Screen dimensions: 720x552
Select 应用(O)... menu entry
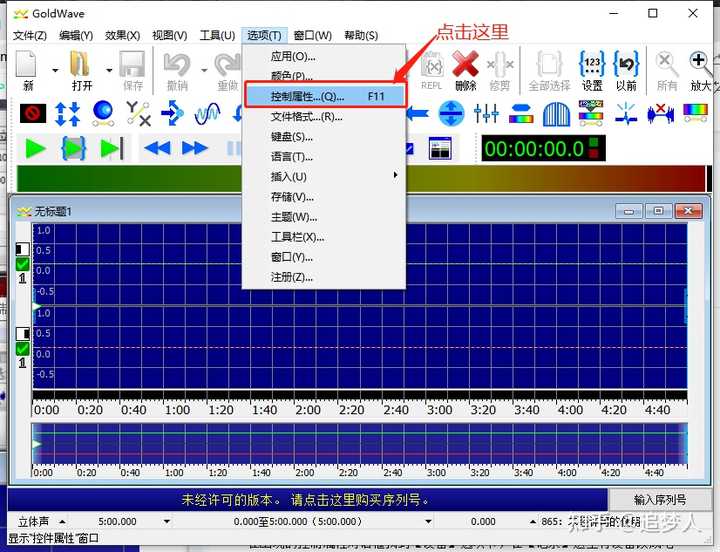tap(324, 56)
